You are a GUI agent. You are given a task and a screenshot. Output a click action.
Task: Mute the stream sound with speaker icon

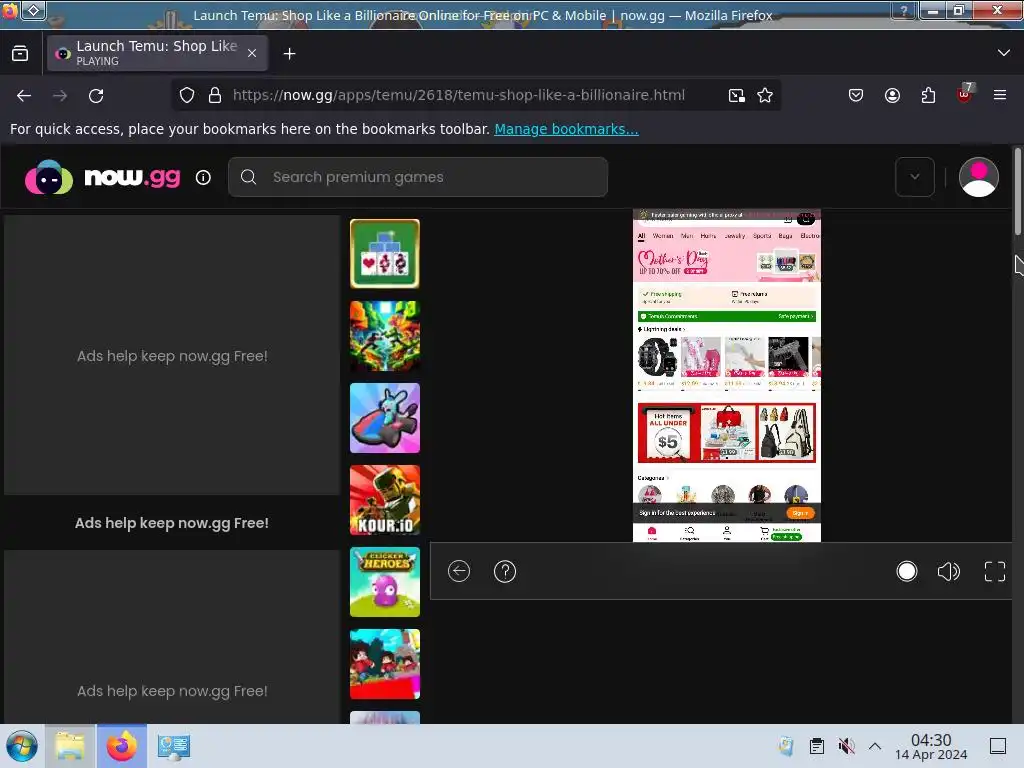tap(949, 571)
